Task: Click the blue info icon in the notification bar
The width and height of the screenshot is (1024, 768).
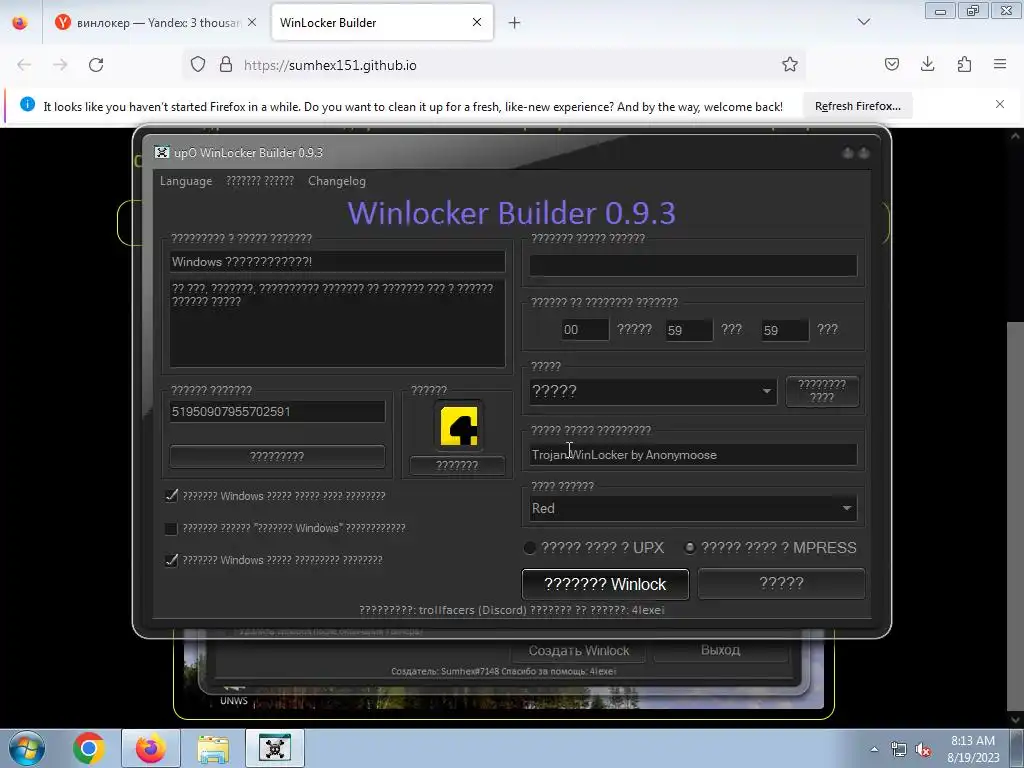Action: 27,104
